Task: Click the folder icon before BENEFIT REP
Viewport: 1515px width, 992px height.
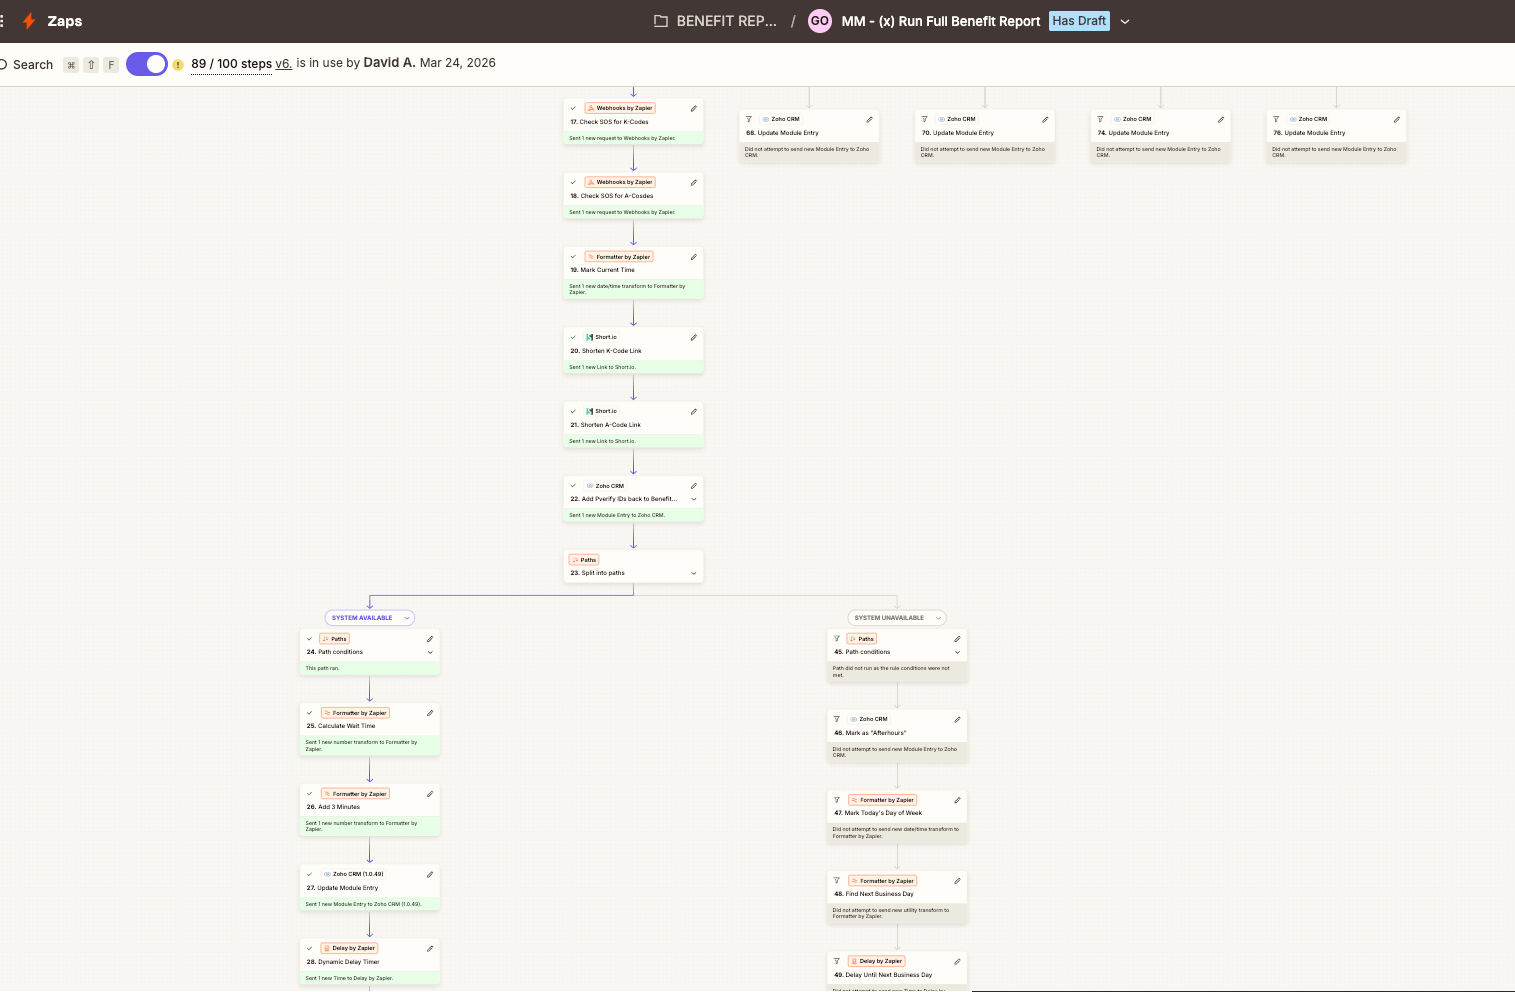Action: pyautogui.click(x=660, y=21)
